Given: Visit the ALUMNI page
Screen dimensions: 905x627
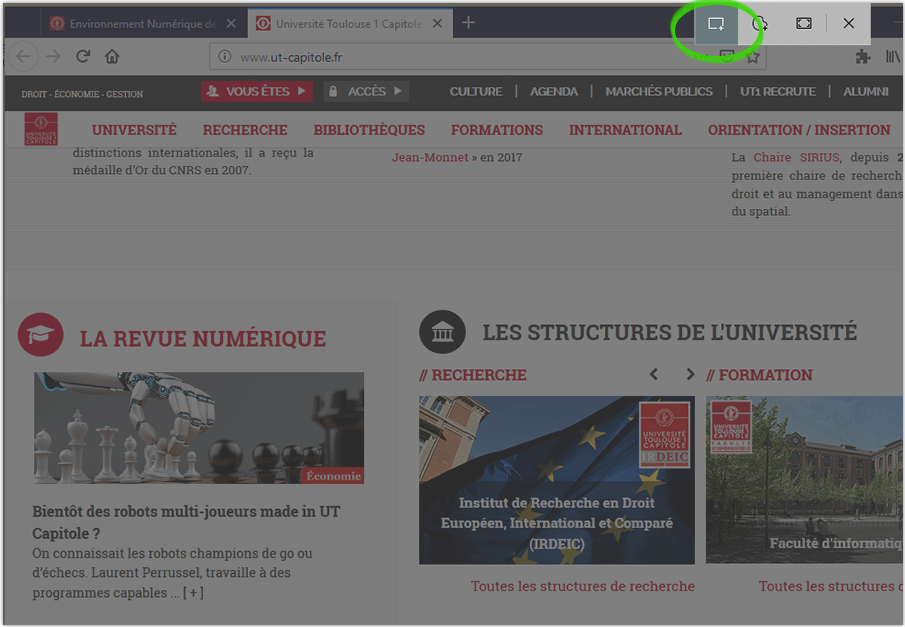Looking at the screenshot, I should pos(866,92).
